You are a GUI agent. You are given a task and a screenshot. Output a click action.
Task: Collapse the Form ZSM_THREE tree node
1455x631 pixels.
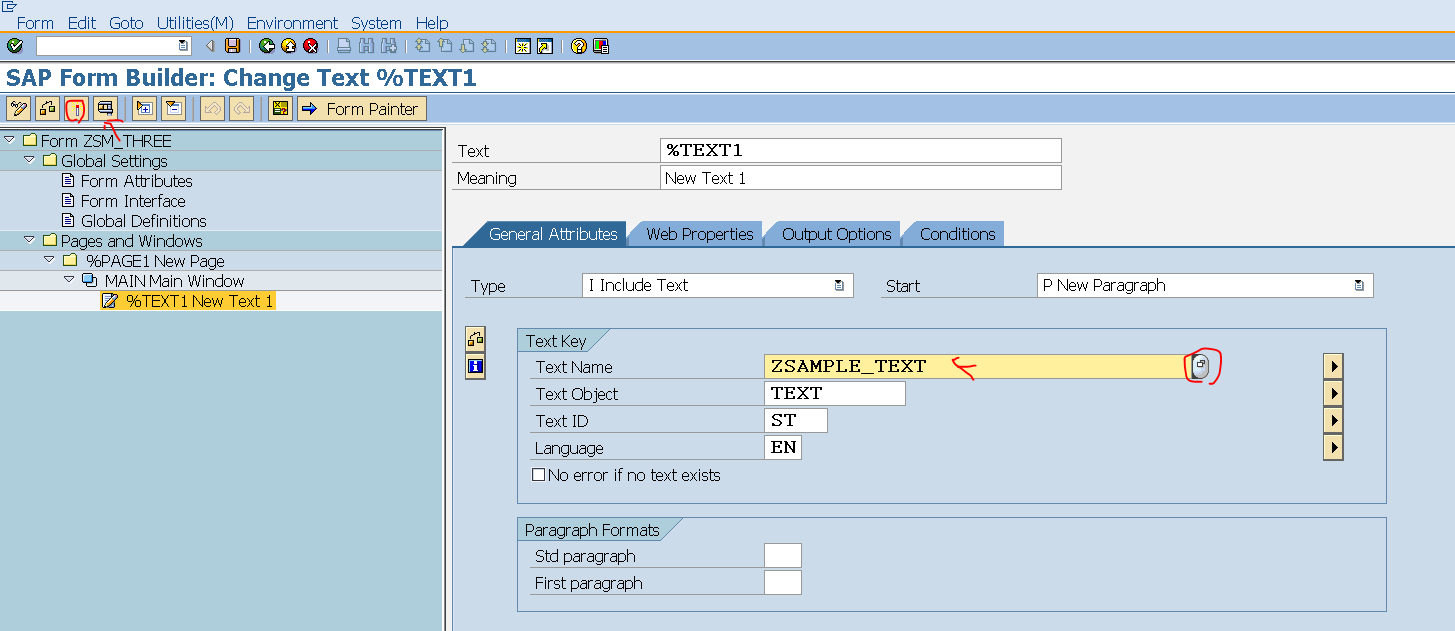(10, 140)
